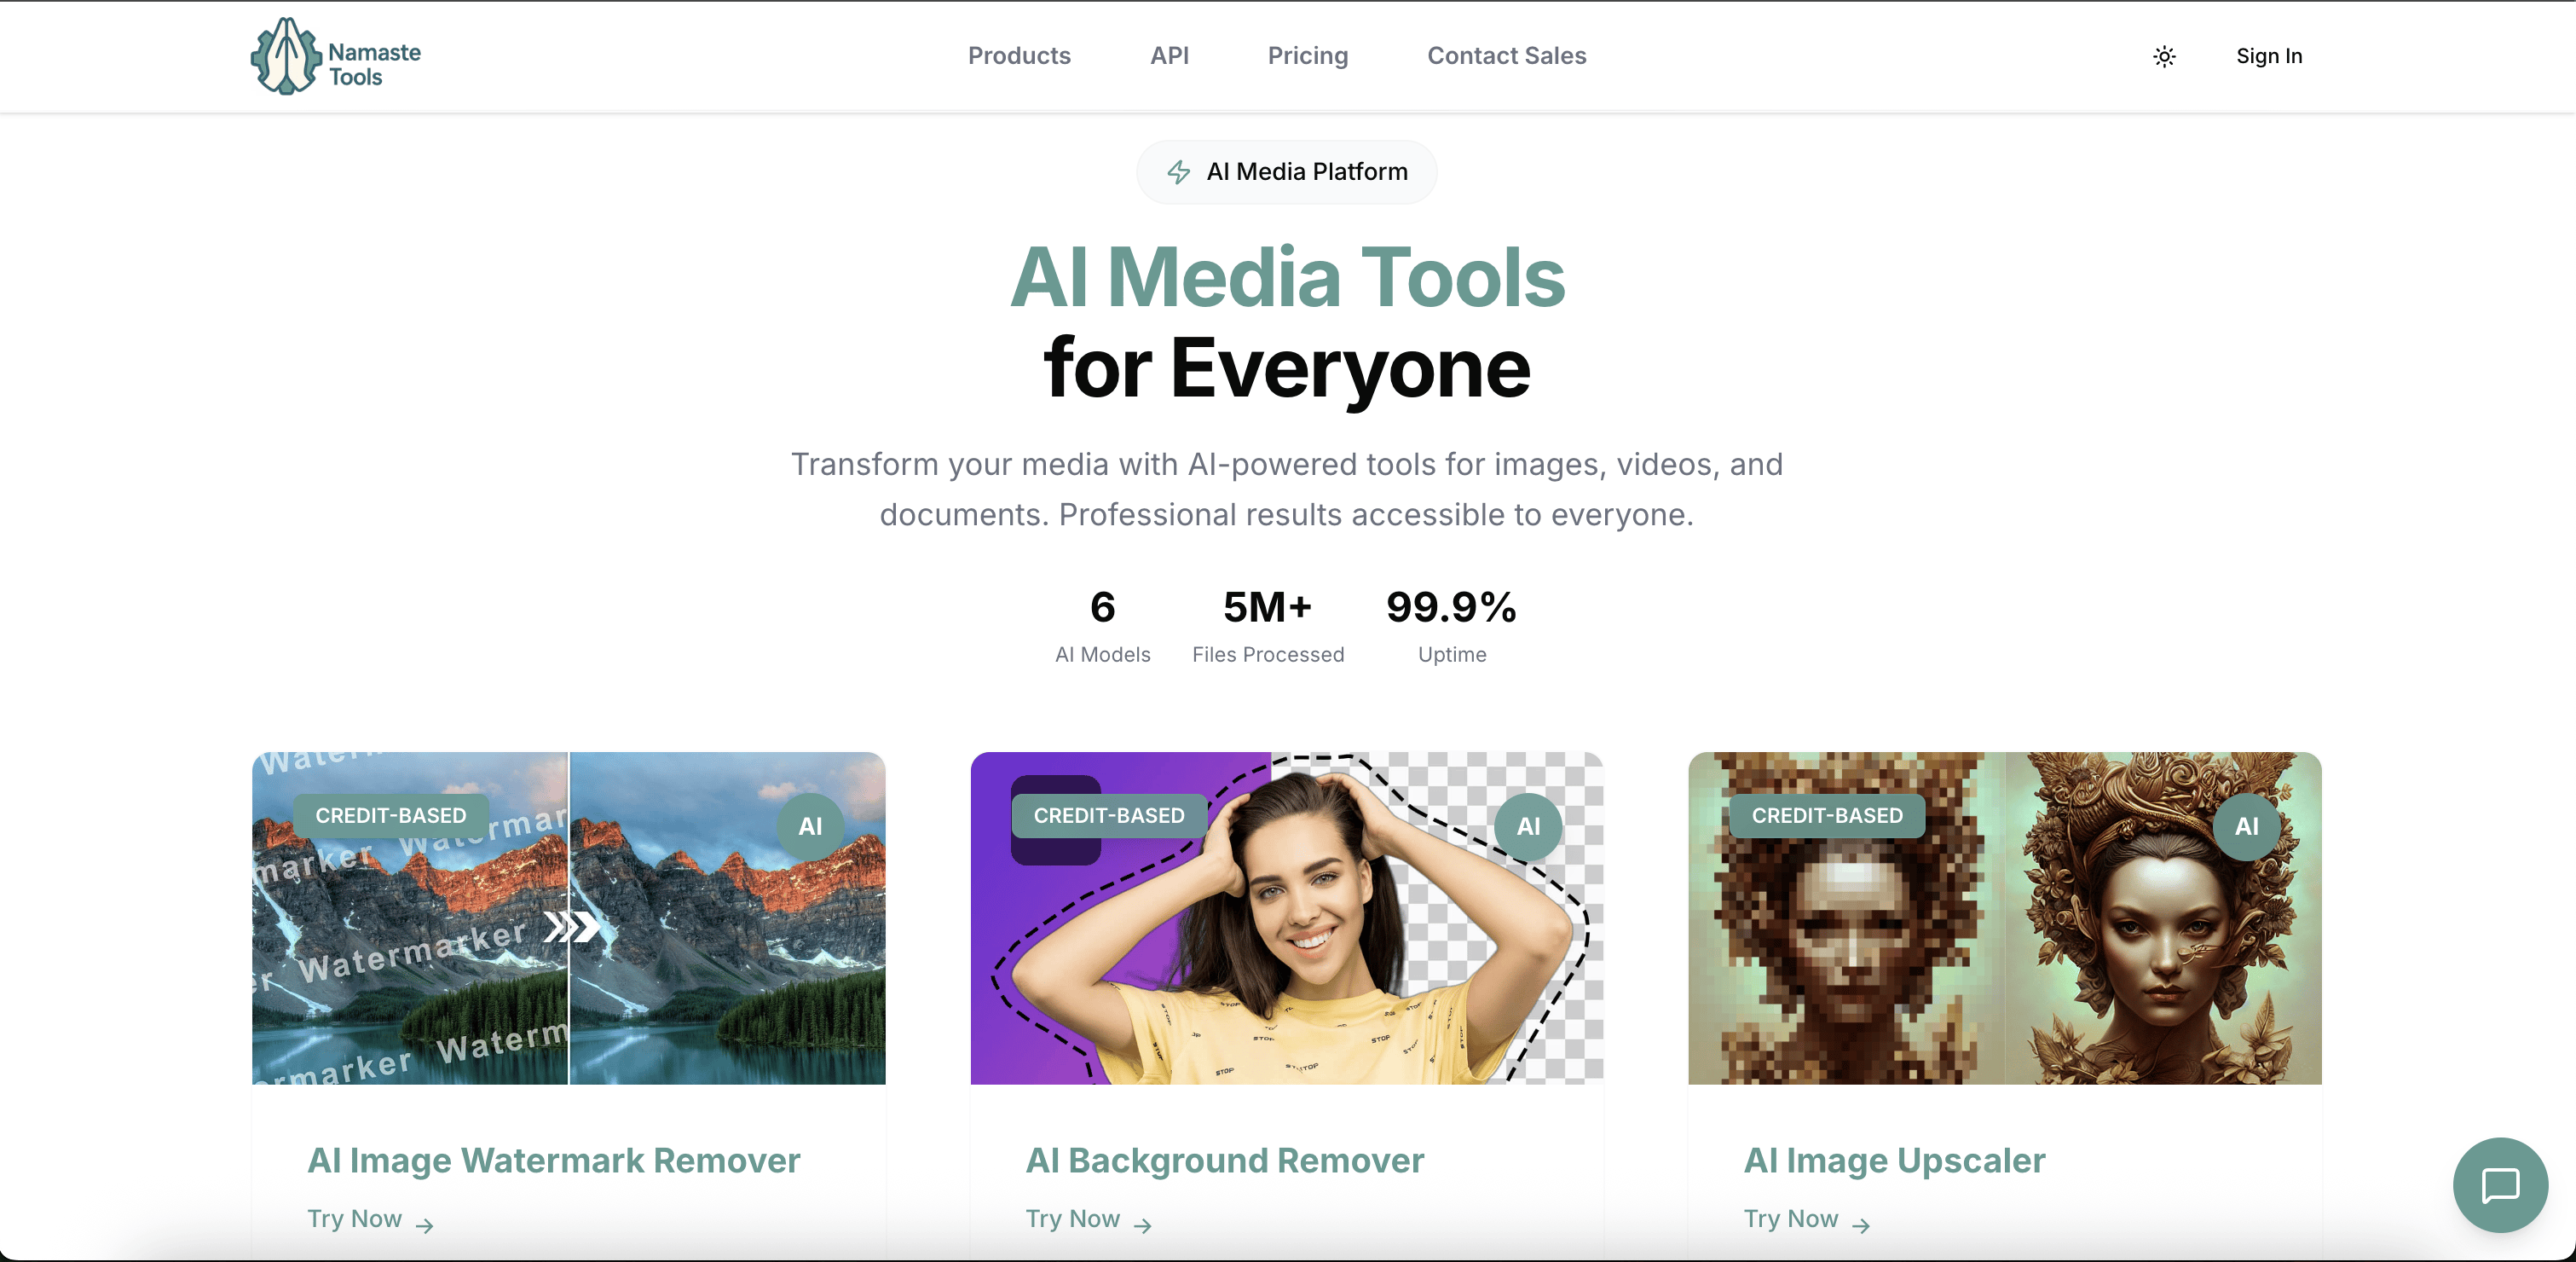Screen dimensions: 2576x1262
Task: Click the pixelated portrait upscaler thumbnail
Action: tap(2004, 918)
